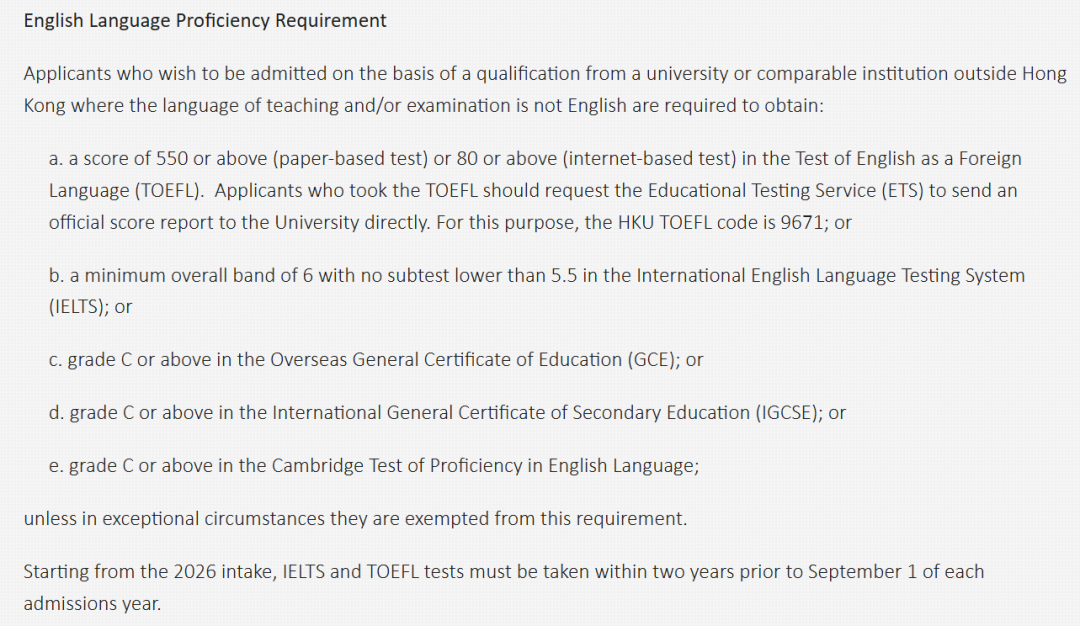Click the (IGCSE) abbreviation
Image resolution: width=1080 pixels, height=626 pixels.
coord(786,412)
